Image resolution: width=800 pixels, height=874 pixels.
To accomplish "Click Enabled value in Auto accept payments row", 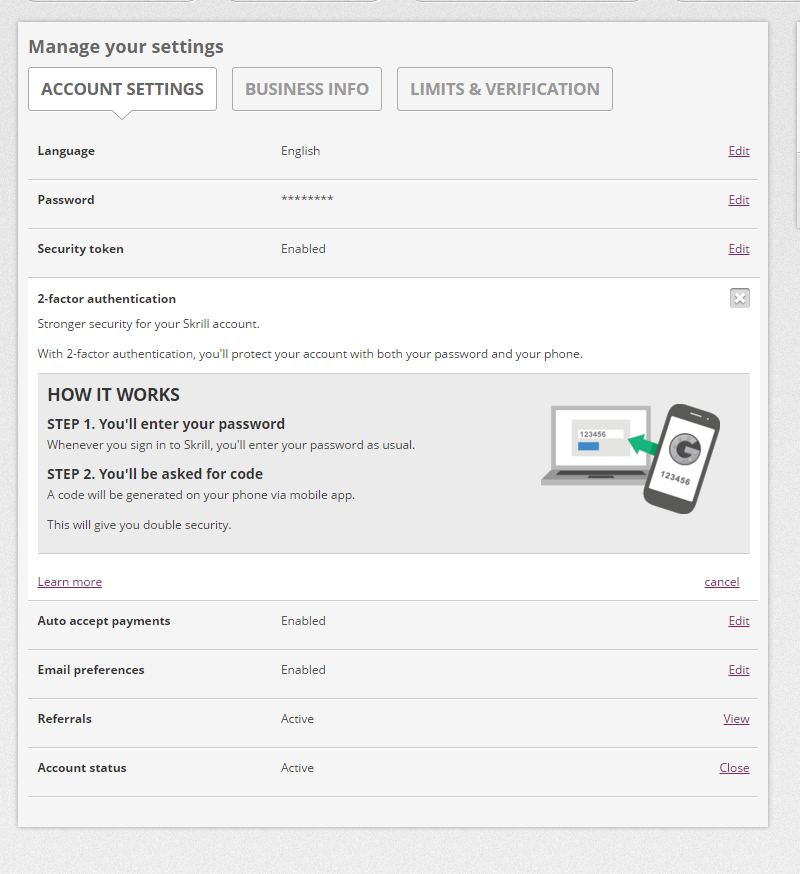I will point(303,621).
